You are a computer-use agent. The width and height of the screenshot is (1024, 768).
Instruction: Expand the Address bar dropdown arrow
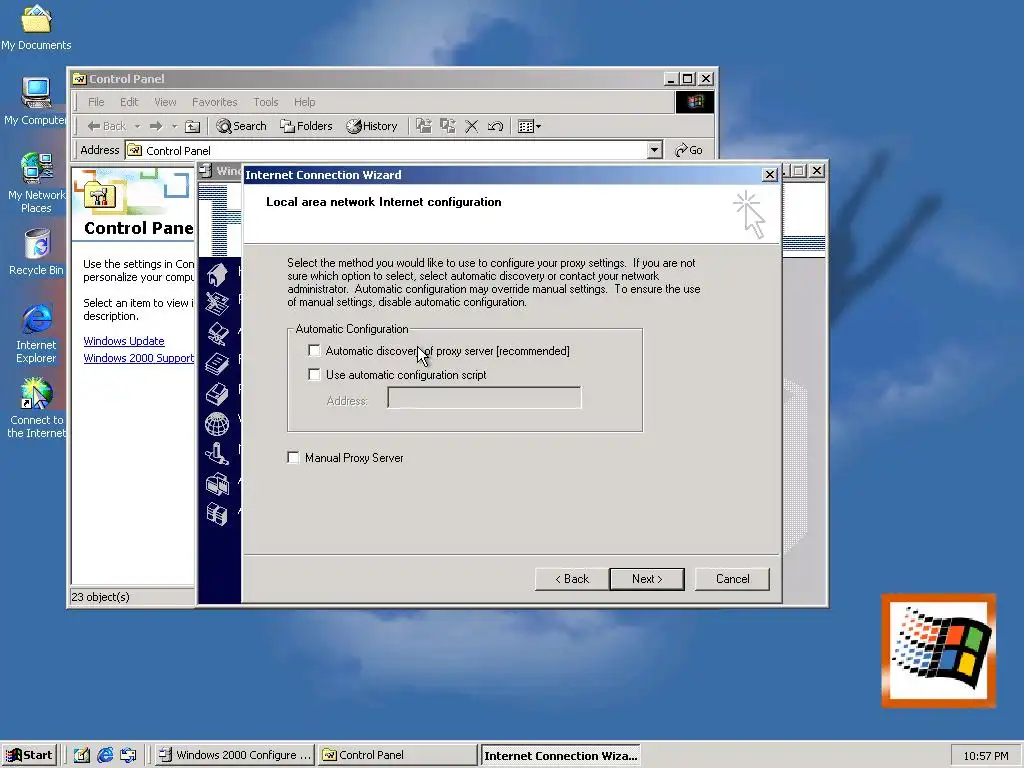click(654, 150)
